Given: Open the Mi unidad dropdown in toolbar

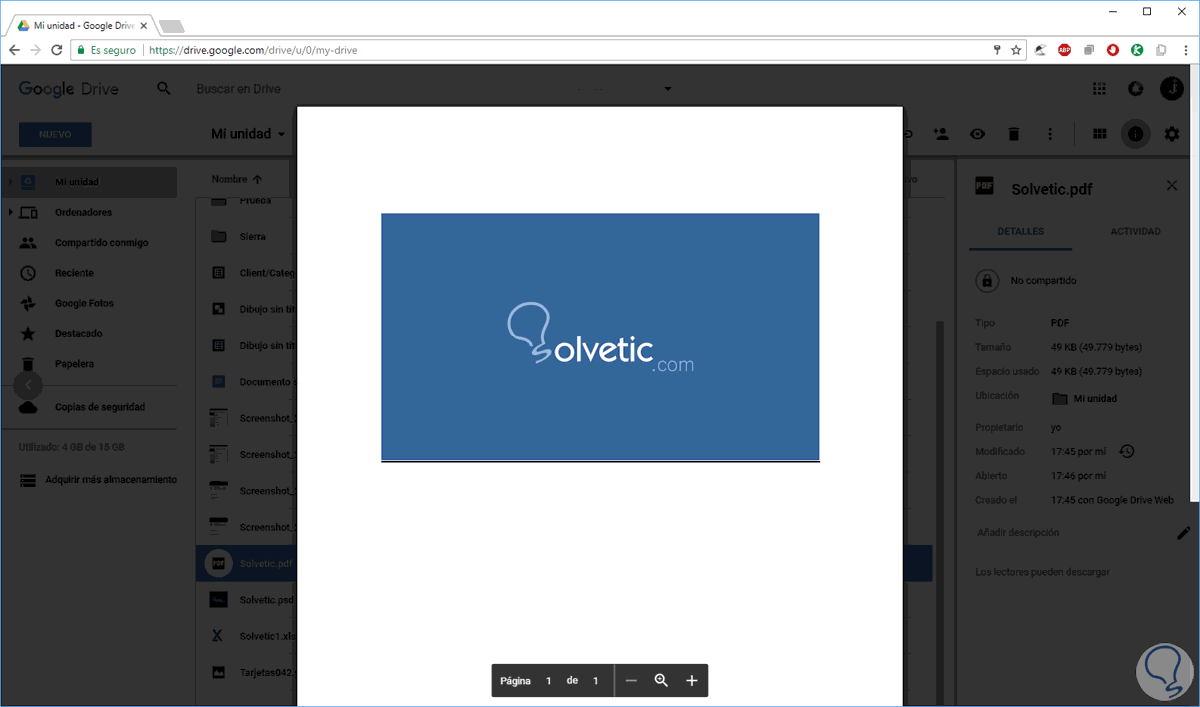Looking at the screenshot, I should (248, 134).
